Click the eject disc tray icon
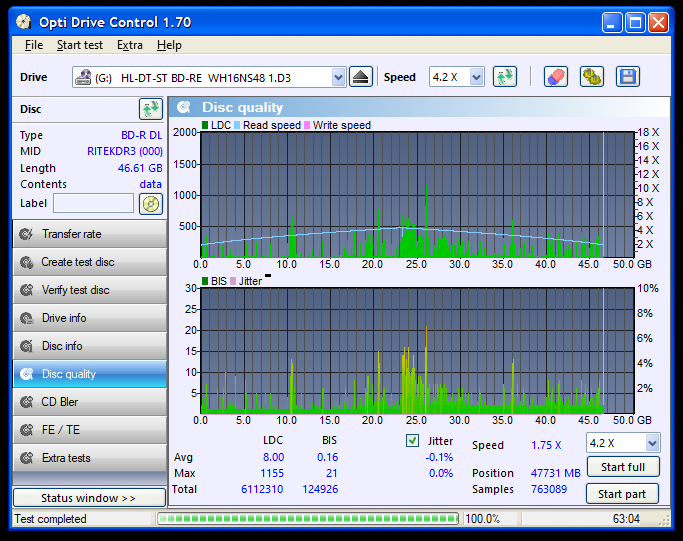 (x=361, y=77)
